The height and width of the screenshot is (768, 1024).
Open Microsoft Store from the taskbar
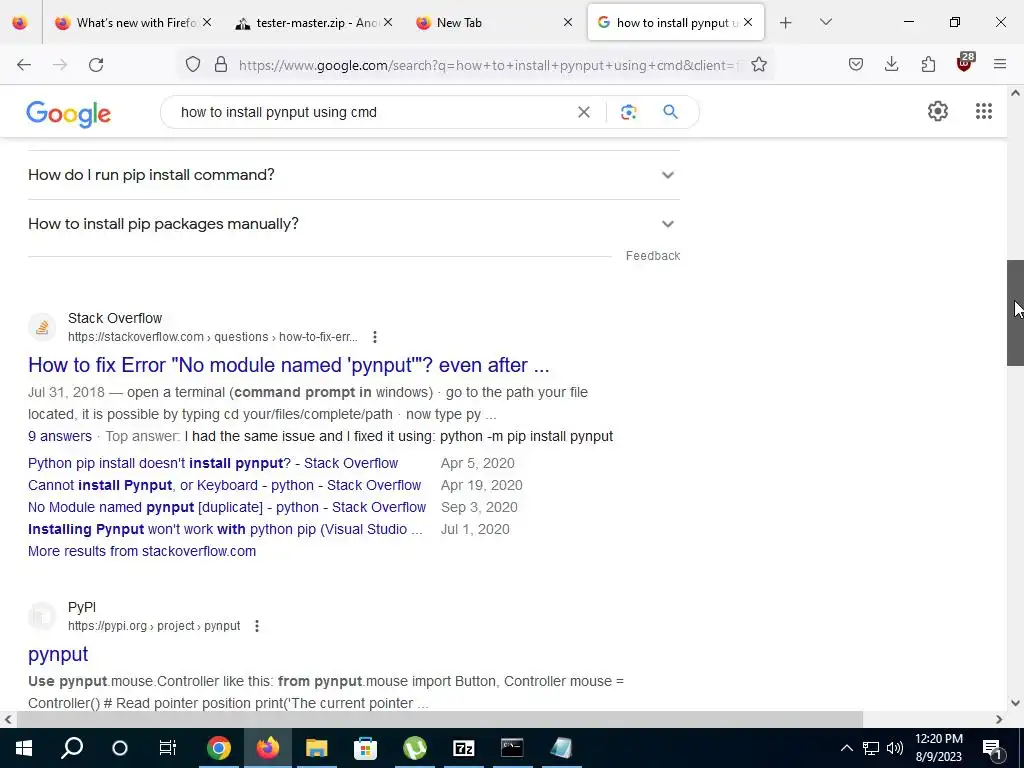pyautogui.click(x=366, y=748)
